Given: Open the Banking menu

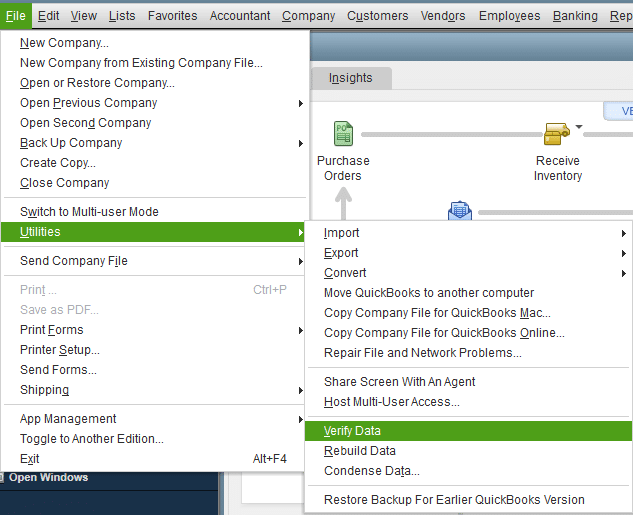Looking at the screenshot, I should [574, 16].
